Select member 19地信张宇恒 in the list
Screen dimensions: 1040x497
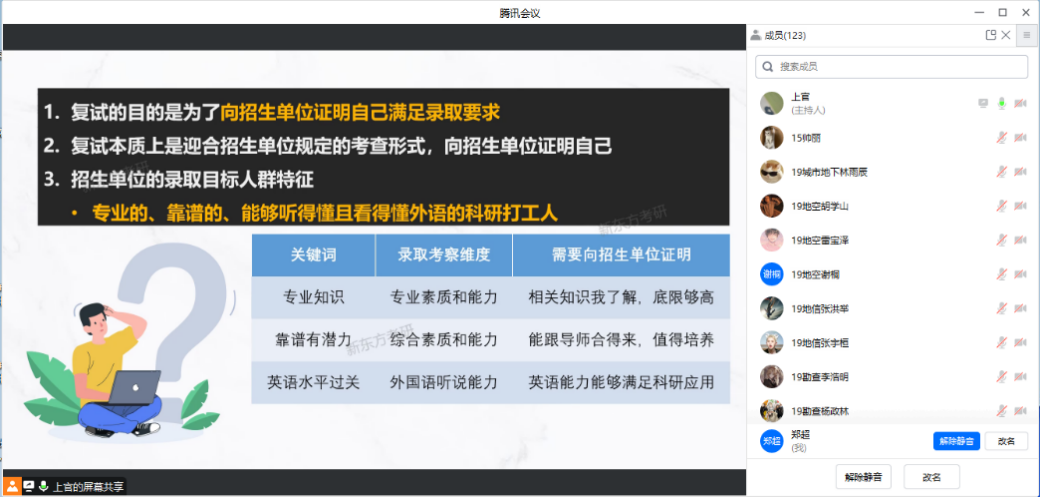point(820,343)
